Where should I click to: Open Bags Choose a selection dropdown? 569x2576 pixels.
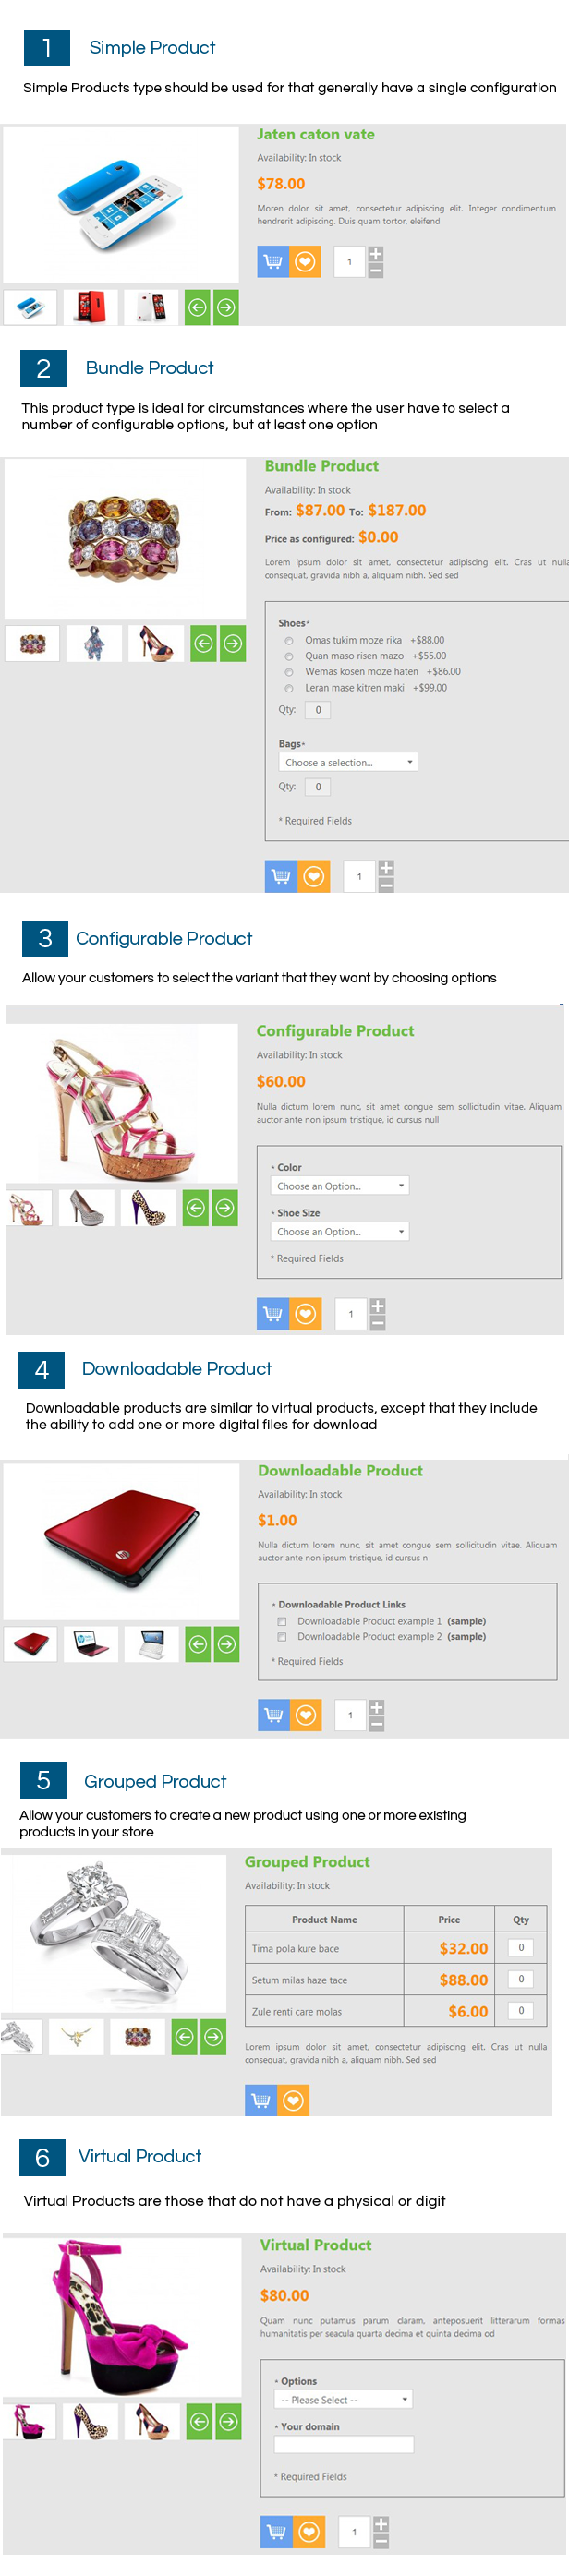[x=348, y=762]
